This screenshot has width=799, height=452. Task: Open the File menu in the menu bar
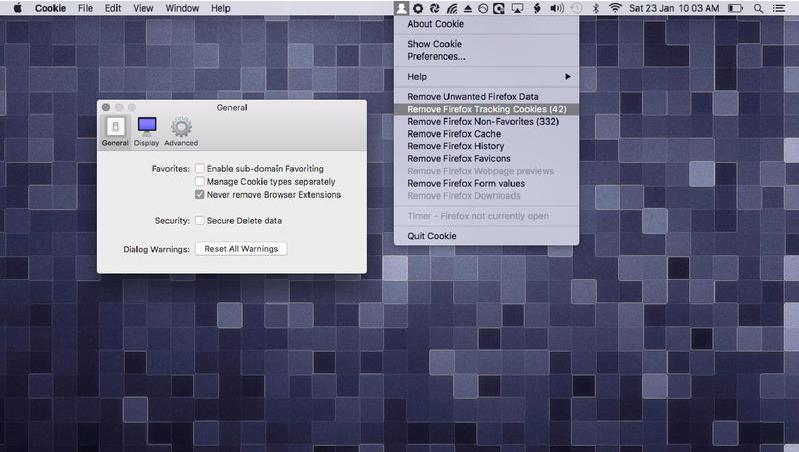[86, 8]
